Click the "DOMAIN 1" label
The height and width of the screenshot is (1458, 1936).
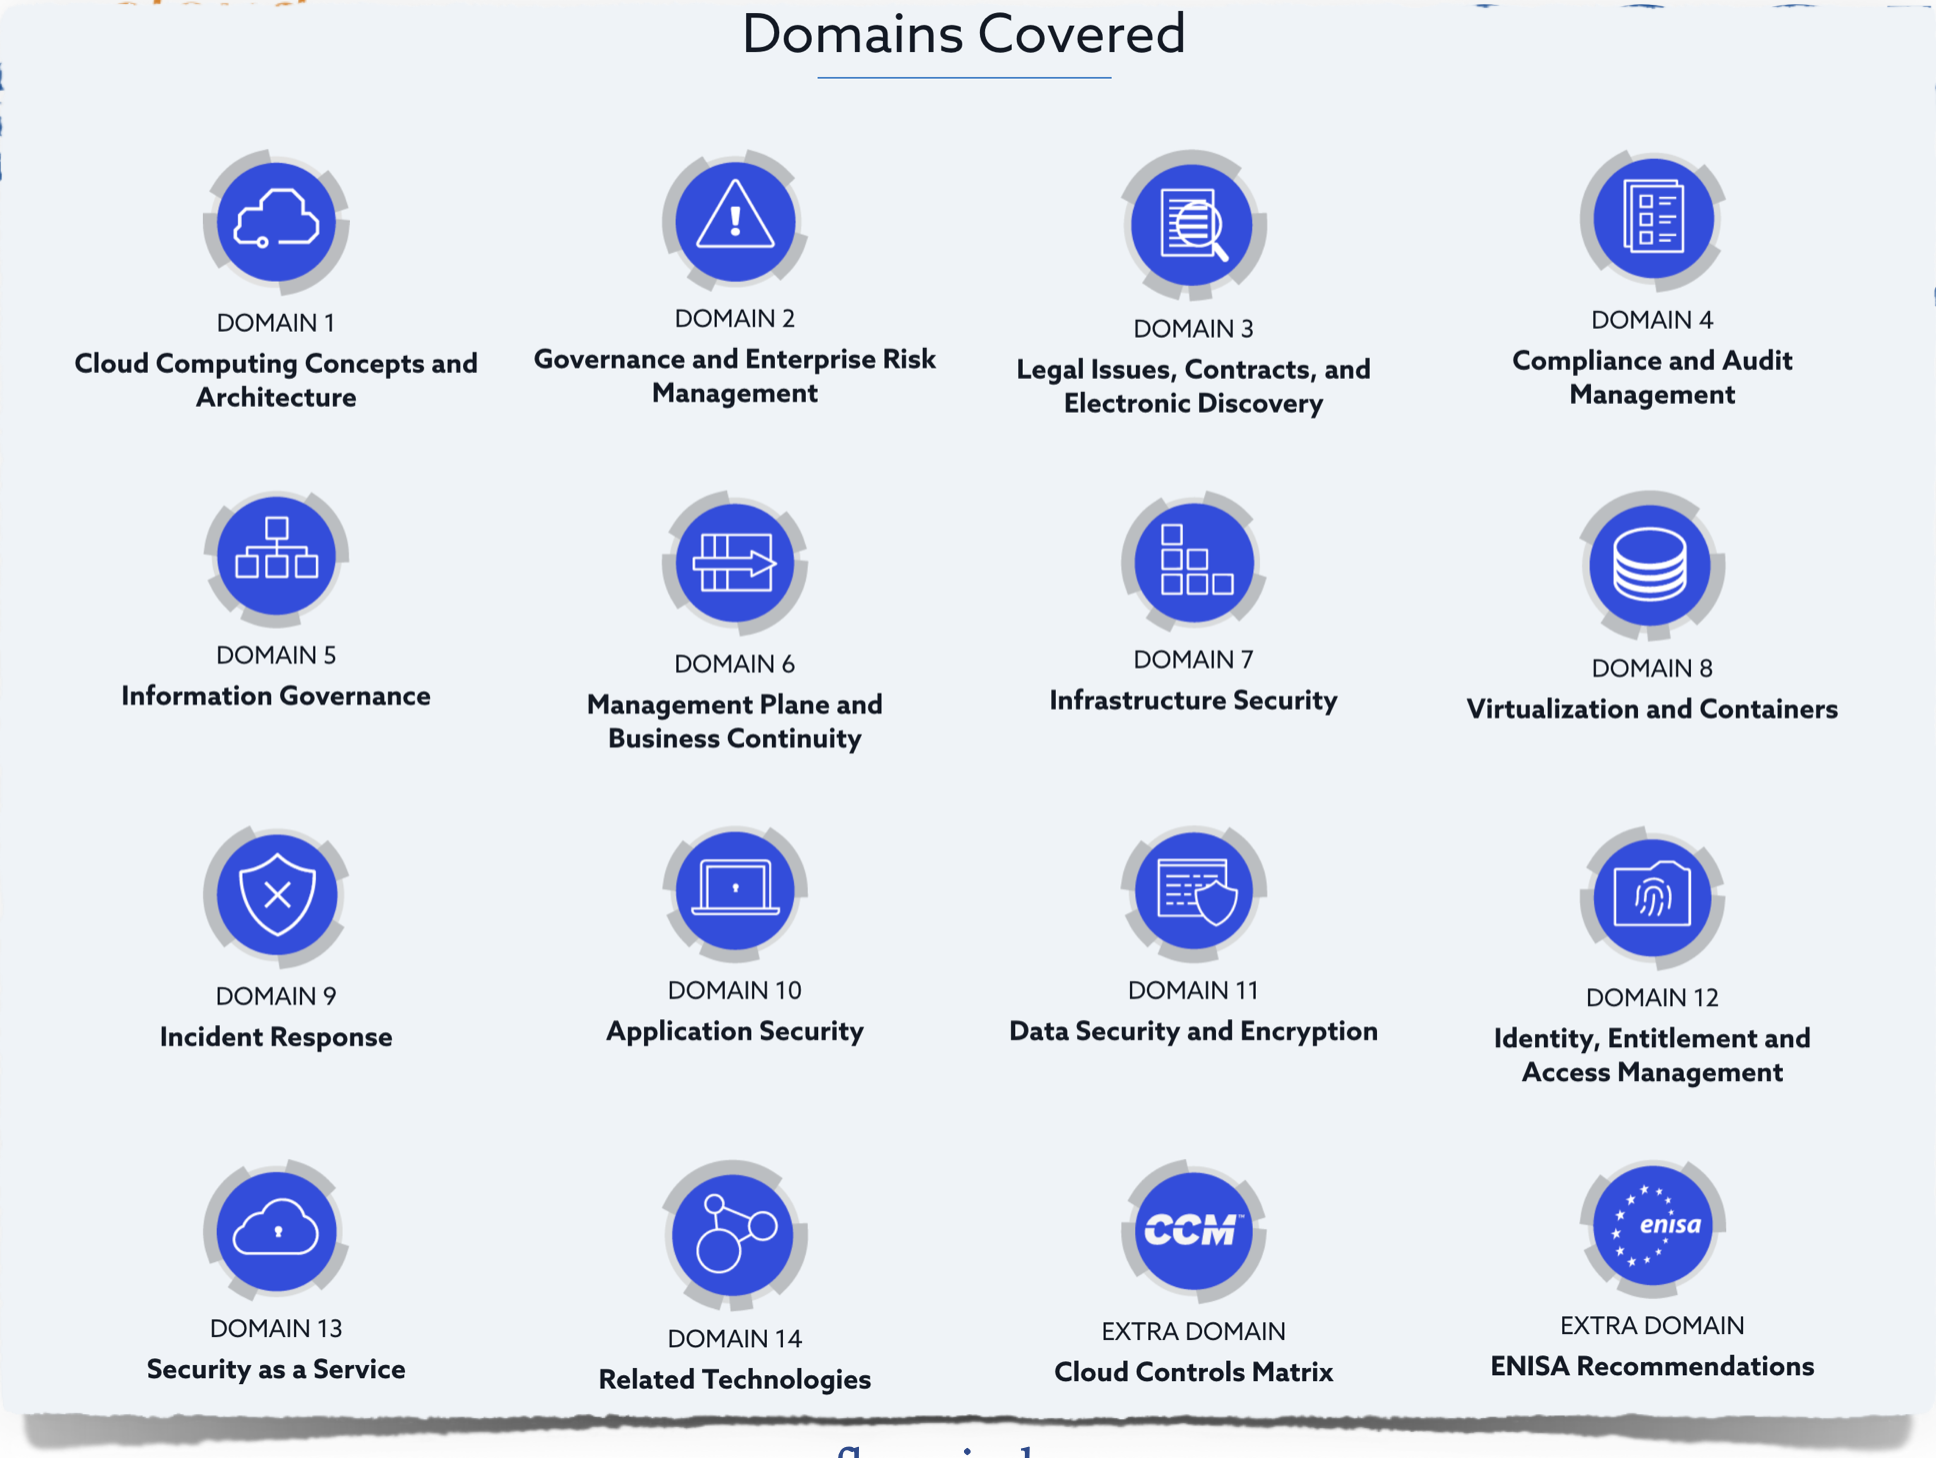coord(276,323)
